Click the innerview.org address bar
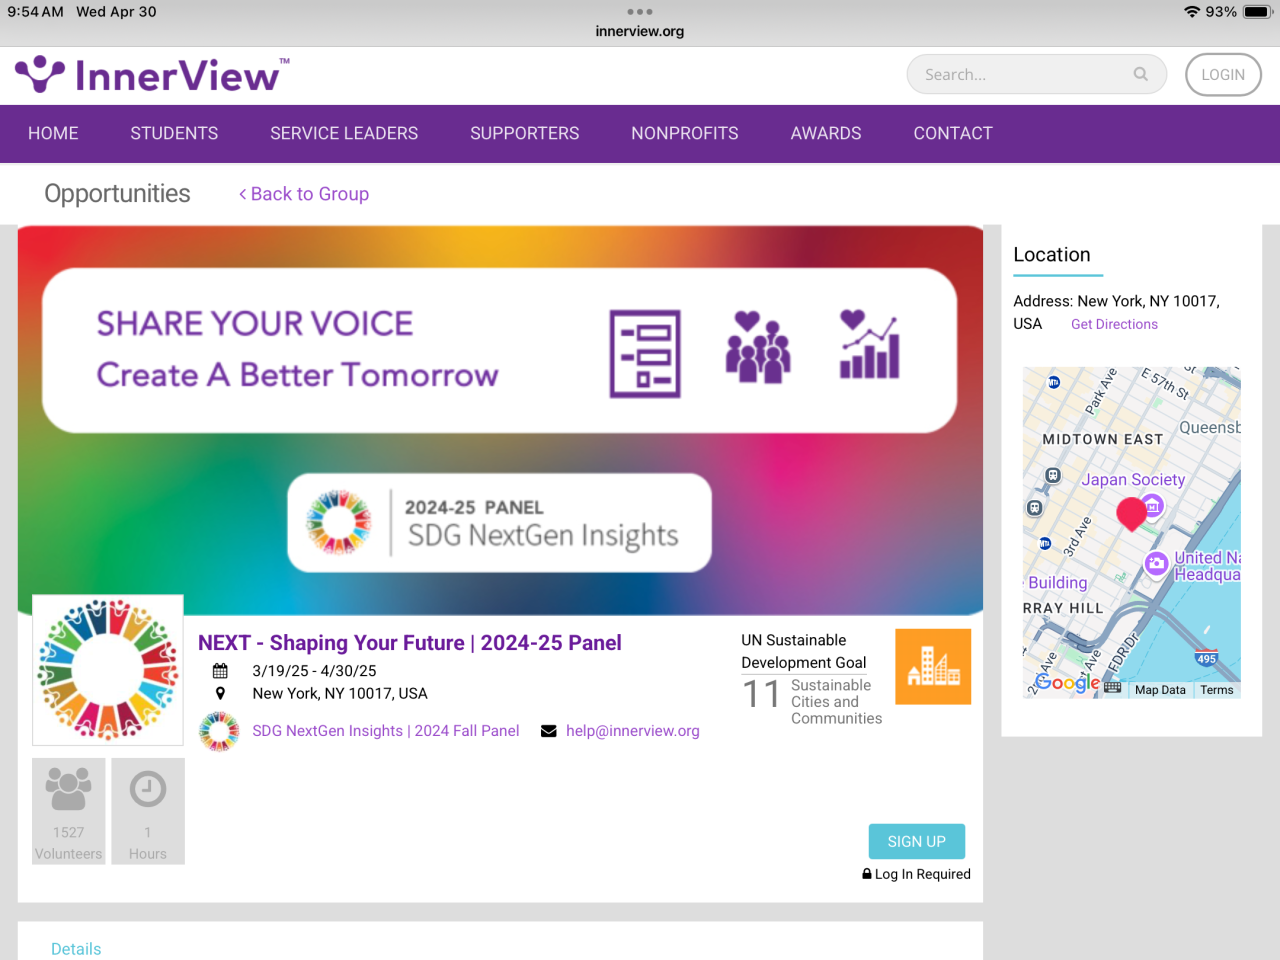The height and width of the screenshot is (960, 1280). click(x=640, y=31)
